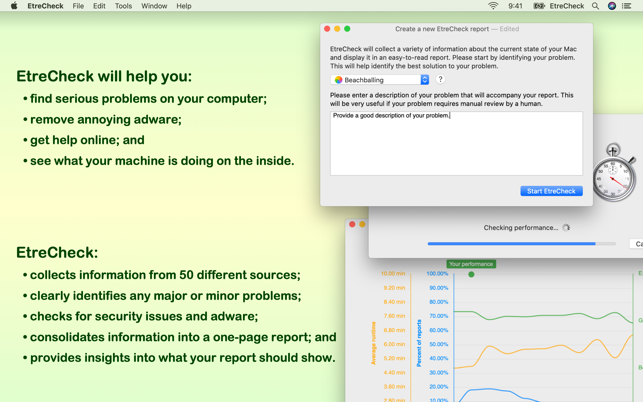643x402 pixels.
Task: Click the Start EtreCheck button
Action: (551, 191)
